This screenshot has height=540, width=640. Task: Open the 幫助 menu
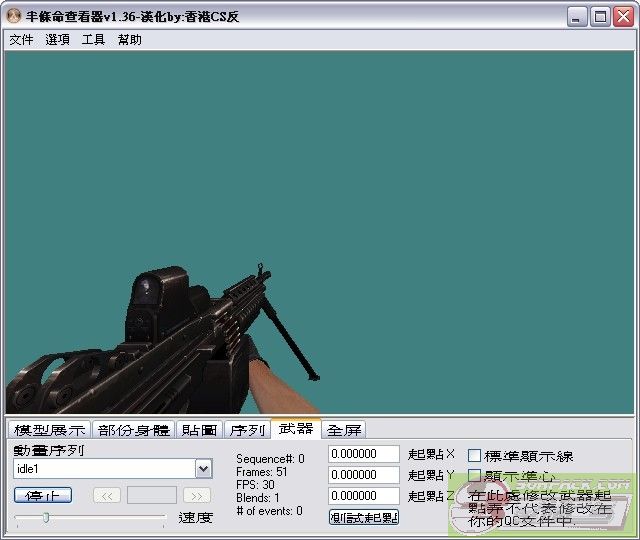[129, 40]
